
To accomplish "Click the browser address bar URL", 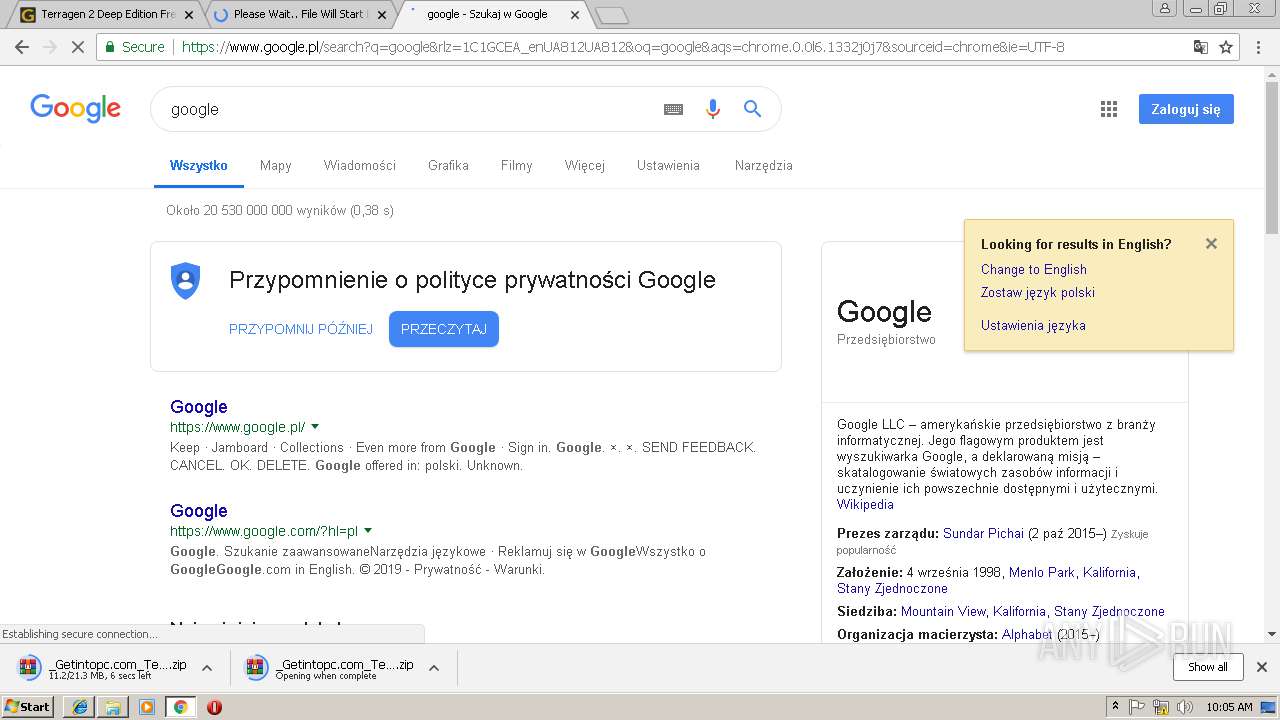I will click(x=622, y=47).
